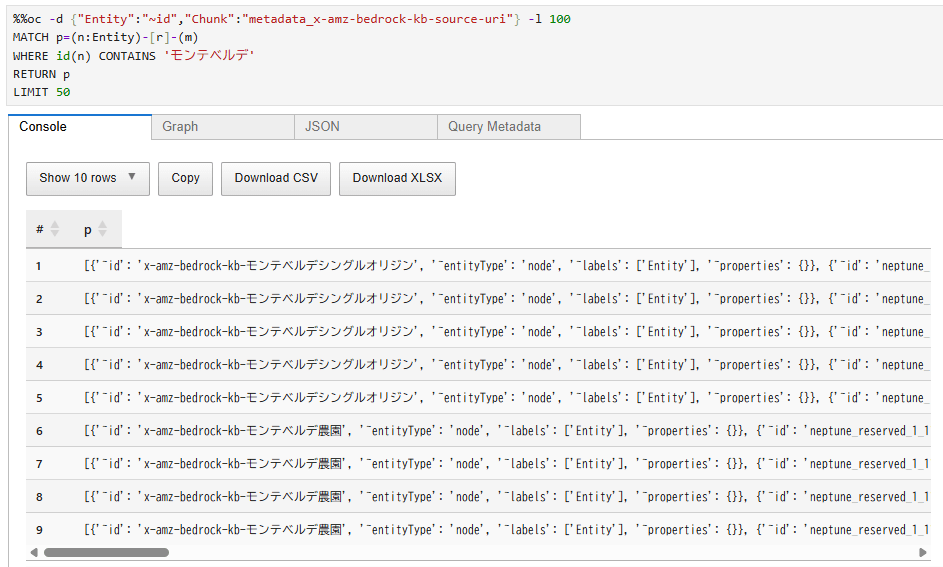Select result row 9

(478, 530)
